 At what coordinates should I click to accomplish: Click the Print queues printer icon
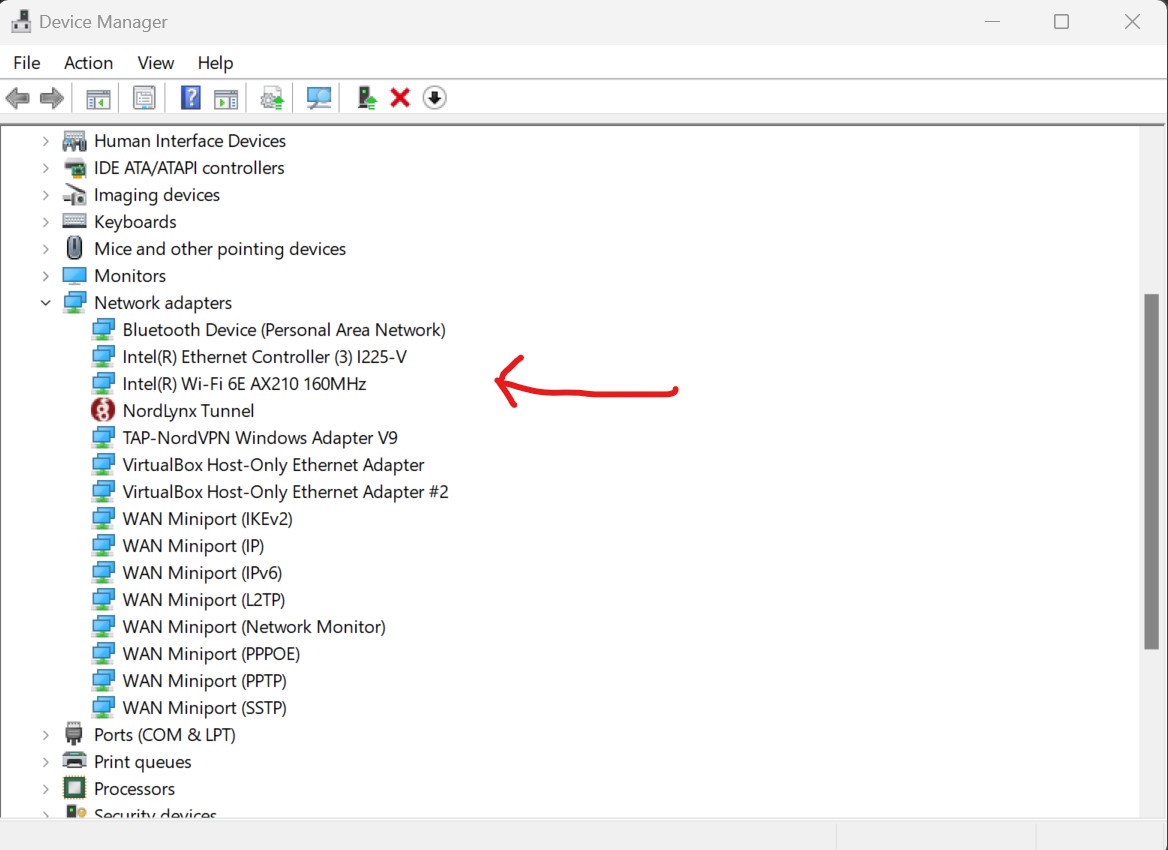[x=74, y=761]
